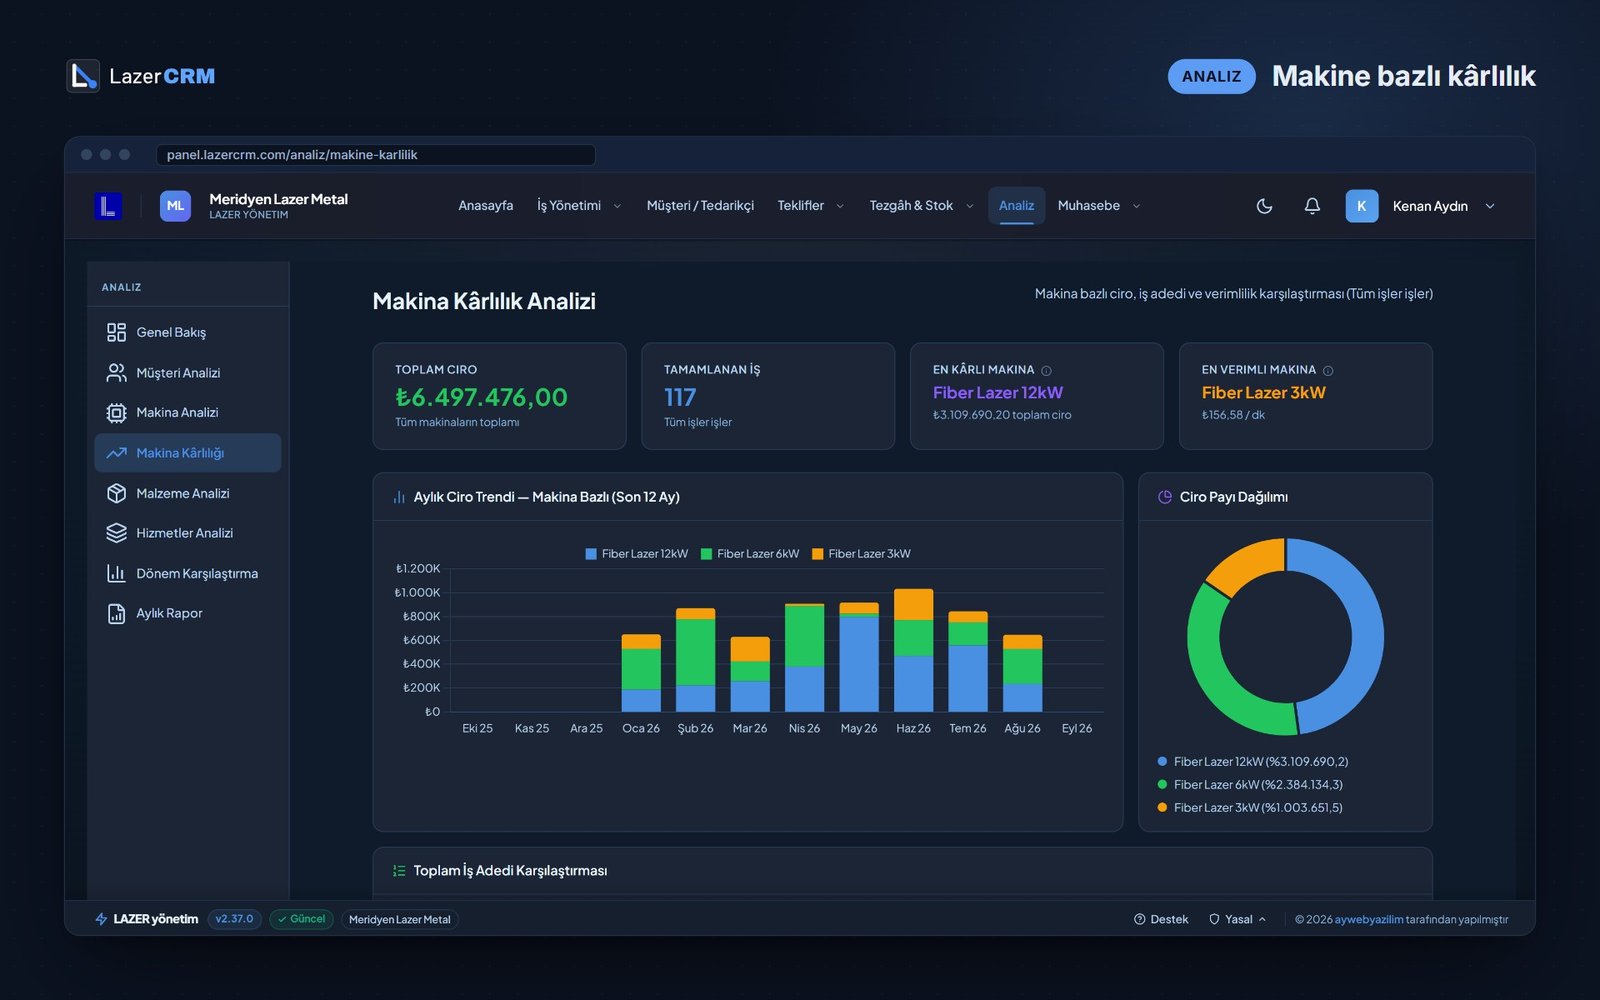Click the Yasal shield icon in footer
The height and width of the screenshot is (1000, 1600).
(x=1214, y=919)
